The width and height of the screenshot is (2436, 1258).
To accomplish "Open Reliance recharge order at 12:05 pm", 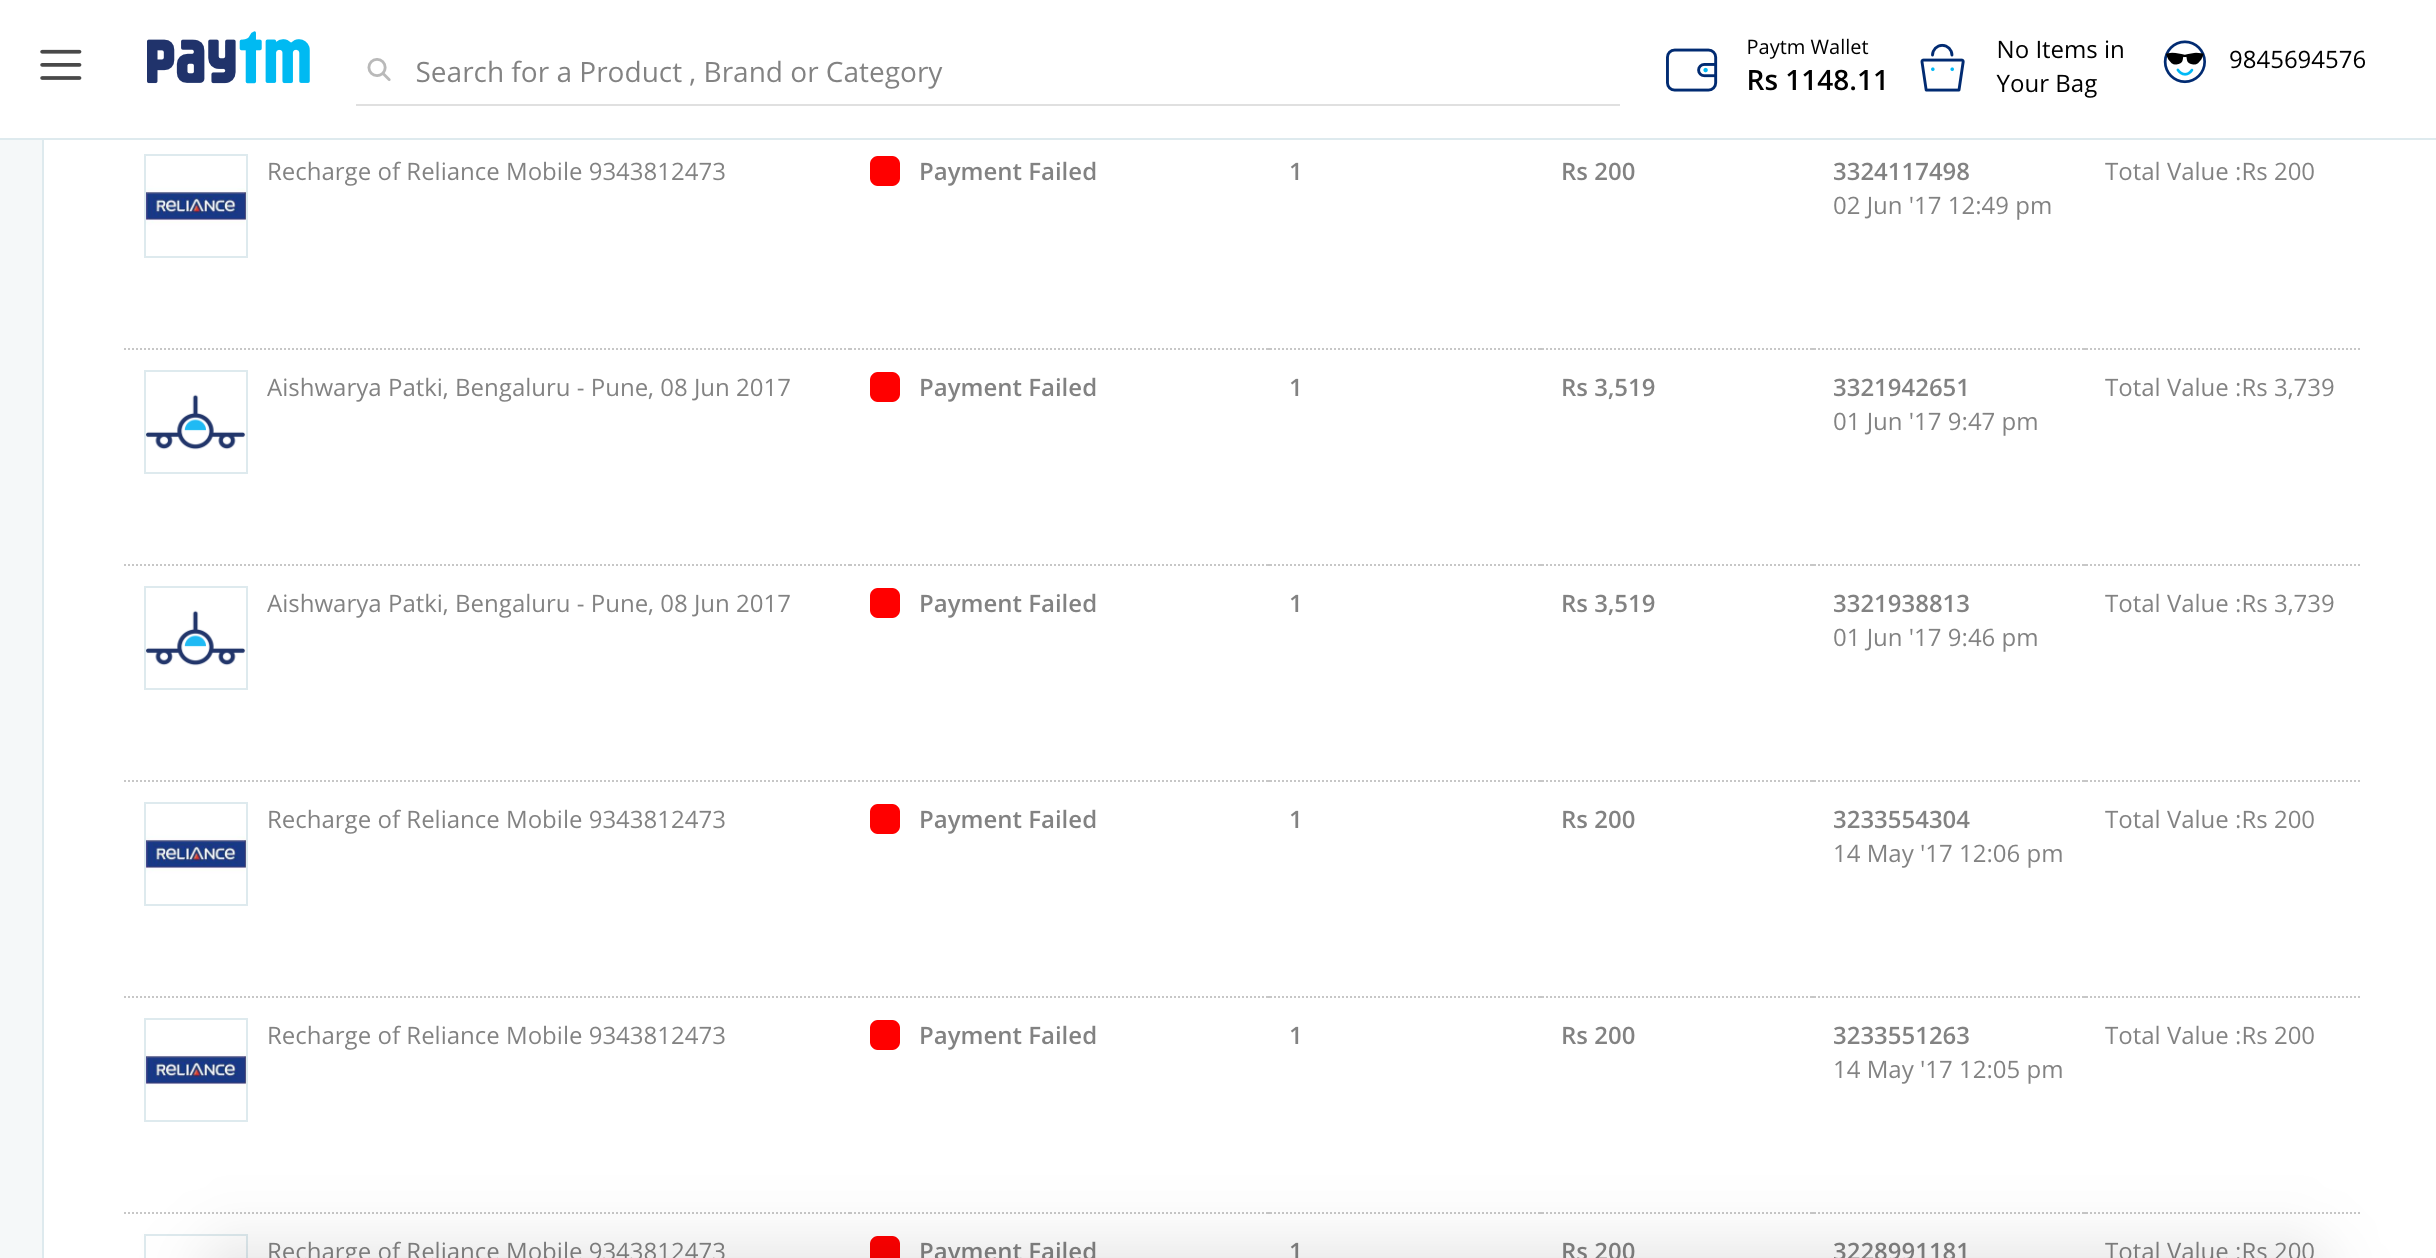I will click(496, 1036).
